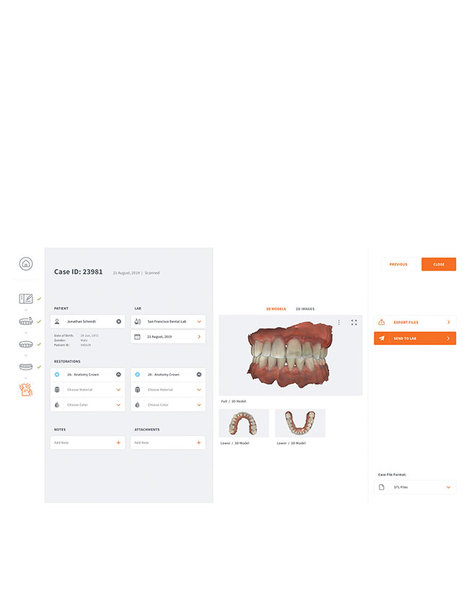Open the Case File Format dropdown
The height and width of the screenshot is (610, 469).
click(x=415, y=487)
